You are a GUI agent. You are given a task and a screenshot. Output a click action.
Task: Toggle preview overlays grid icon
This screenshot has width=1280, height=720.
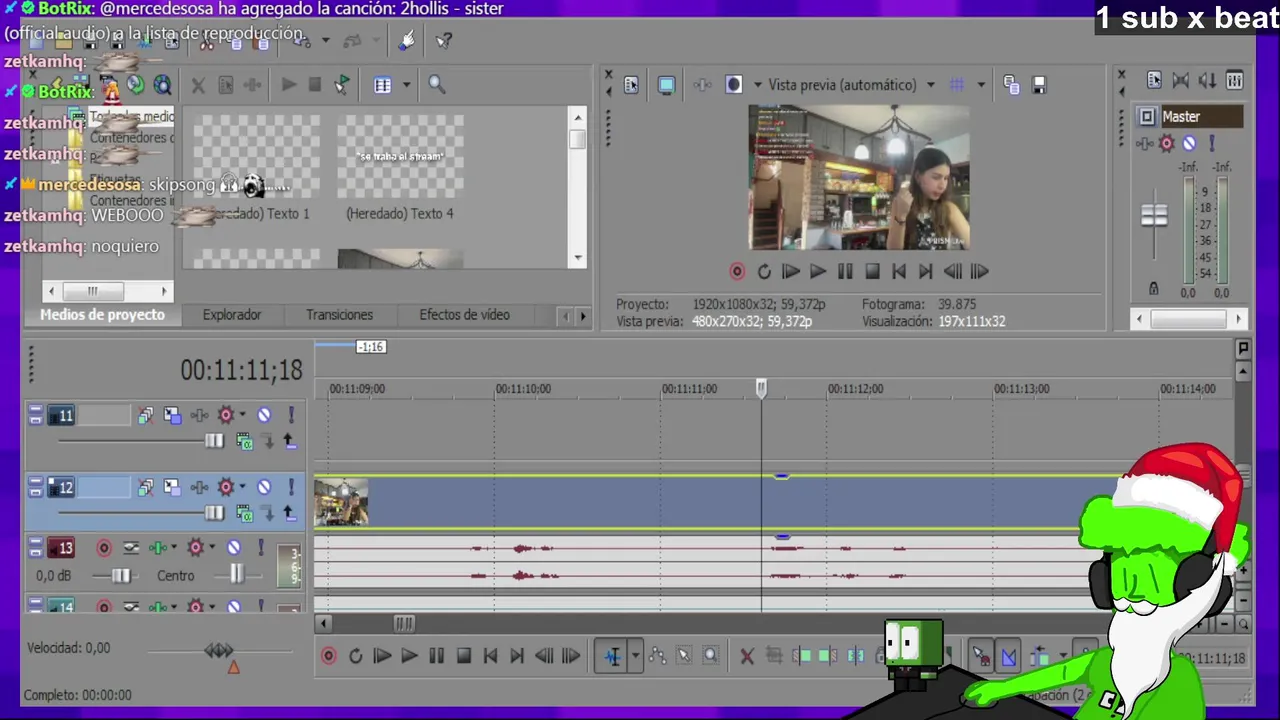point(957,85)
